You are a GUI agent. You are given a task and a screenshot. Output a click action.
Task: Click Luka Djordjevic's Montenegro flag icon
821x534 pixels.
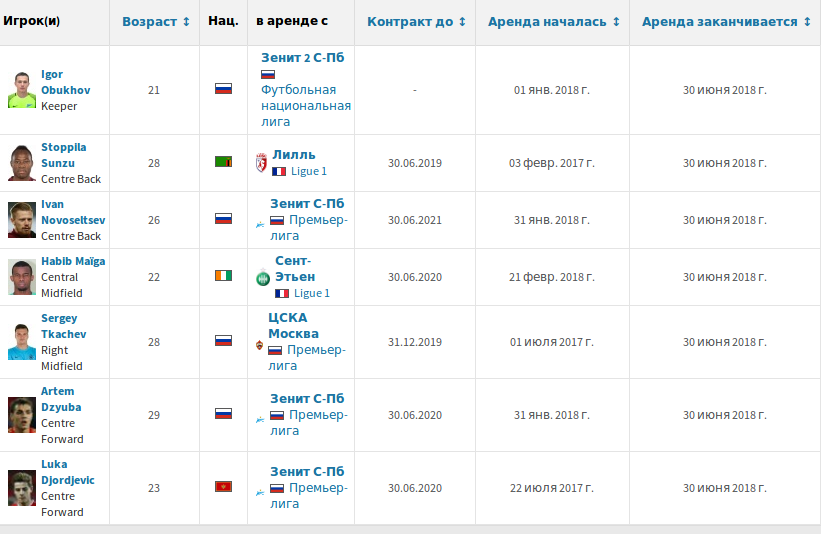coord(223,487)
